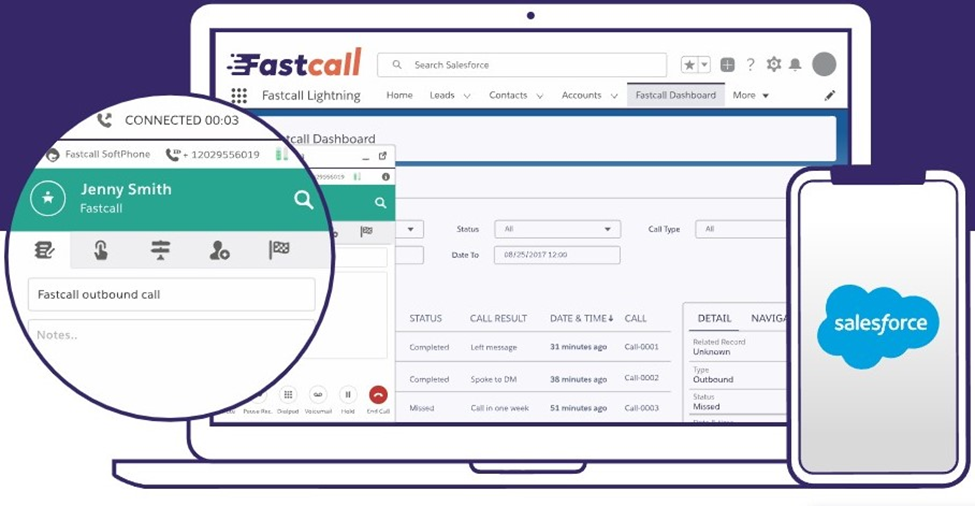Select the DETAIL tab
975x506 pixels.
click(x=714, y=318)
